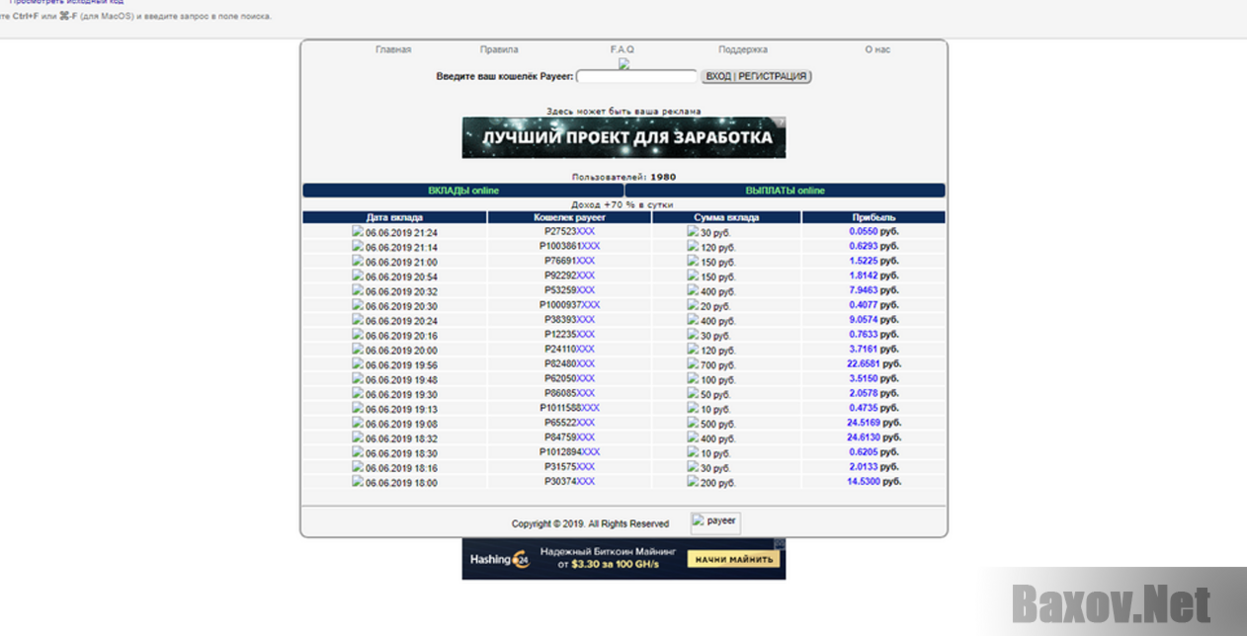
Task: Open the Правила page link
Action: [x=498, y=49]
